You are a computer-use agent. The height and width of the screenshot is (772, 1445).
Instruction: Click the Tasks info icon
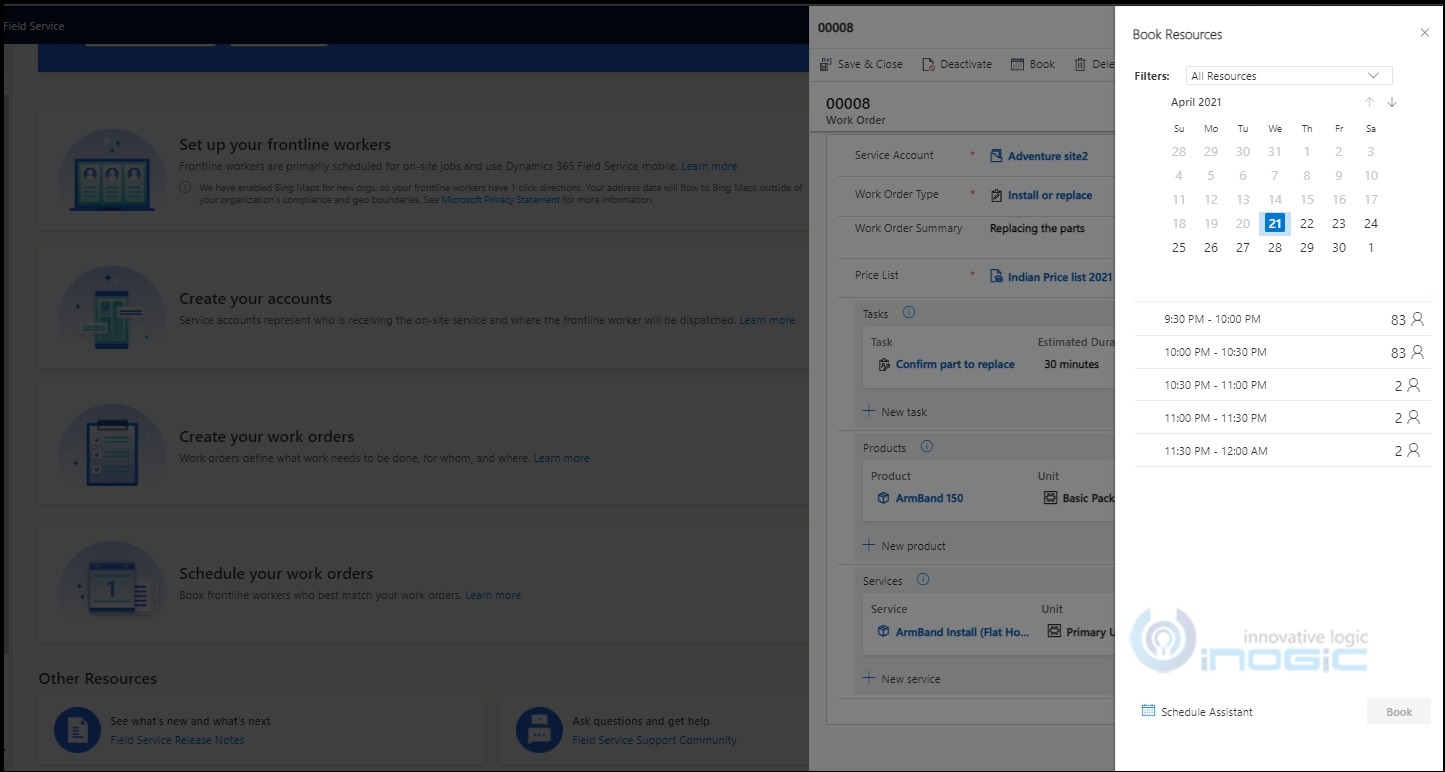(x=909, y=313)
